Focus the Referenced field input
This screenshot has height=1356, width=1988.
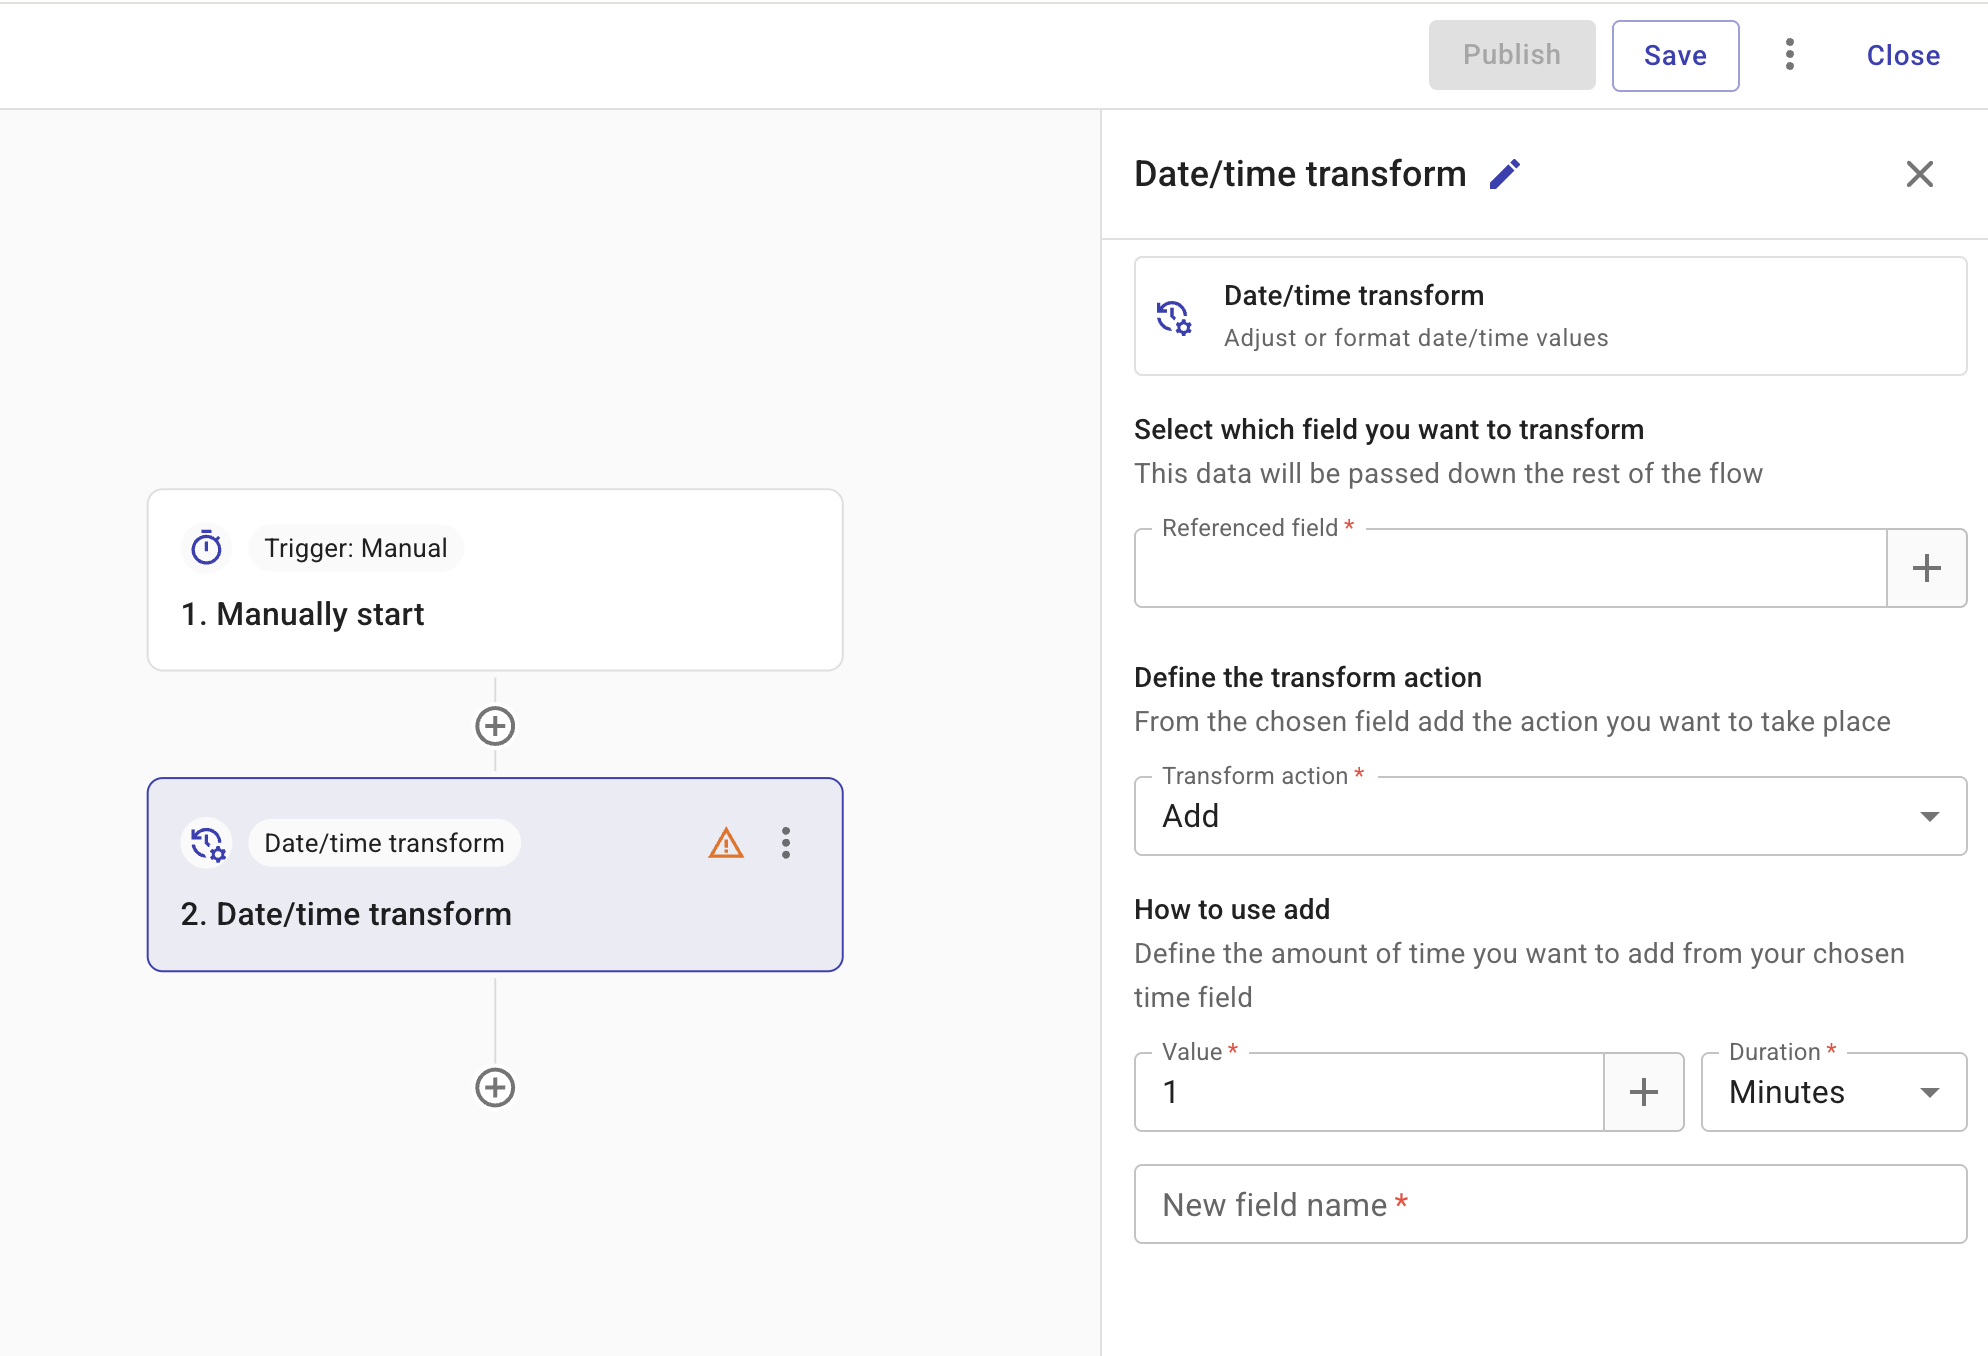[1510, 569]
